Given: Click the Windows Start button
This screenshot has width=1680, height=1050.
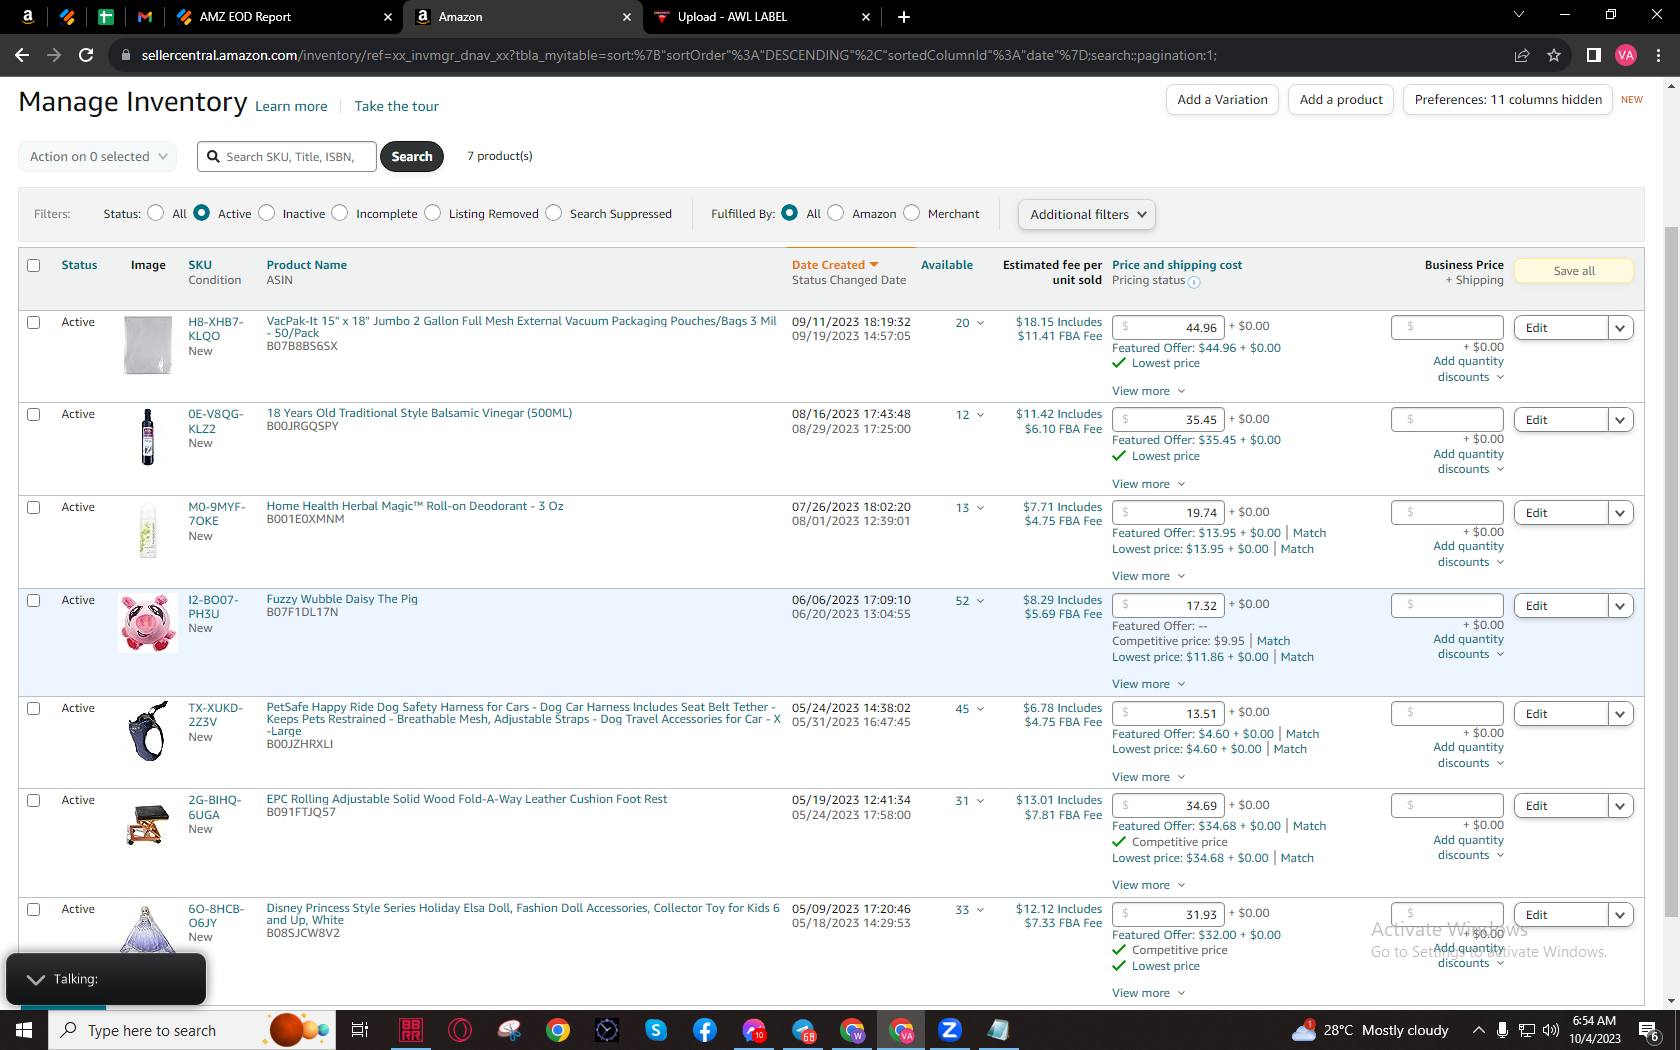Looking at the screenshot, I should [24, 1030].
